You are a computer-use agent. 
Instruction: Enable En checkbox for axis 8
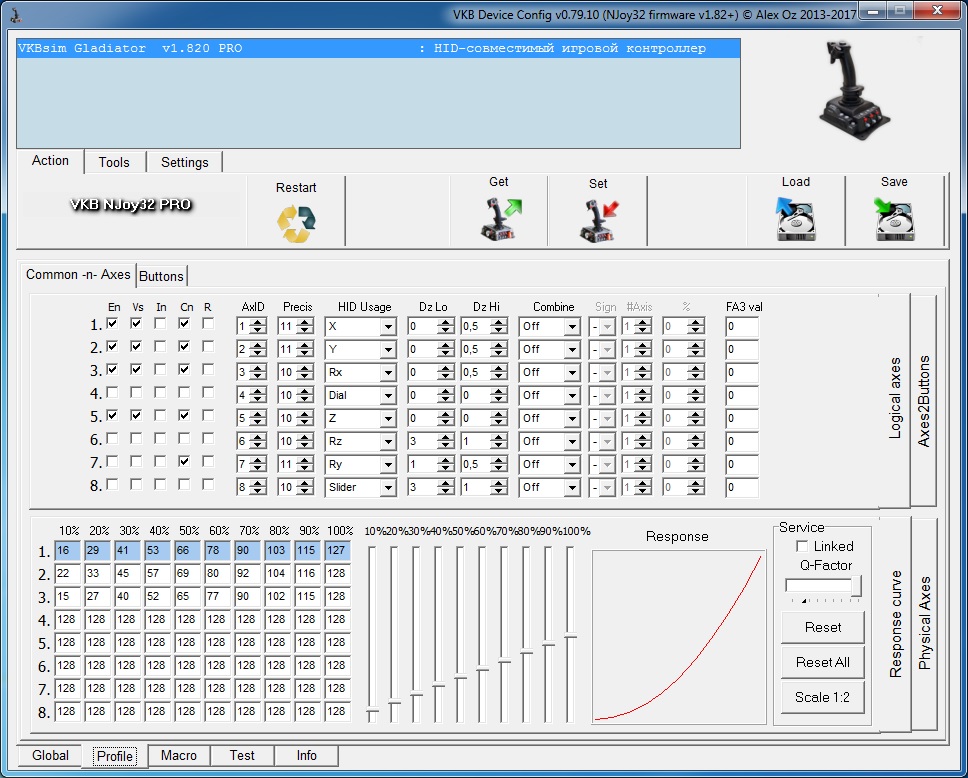(112, 484)
